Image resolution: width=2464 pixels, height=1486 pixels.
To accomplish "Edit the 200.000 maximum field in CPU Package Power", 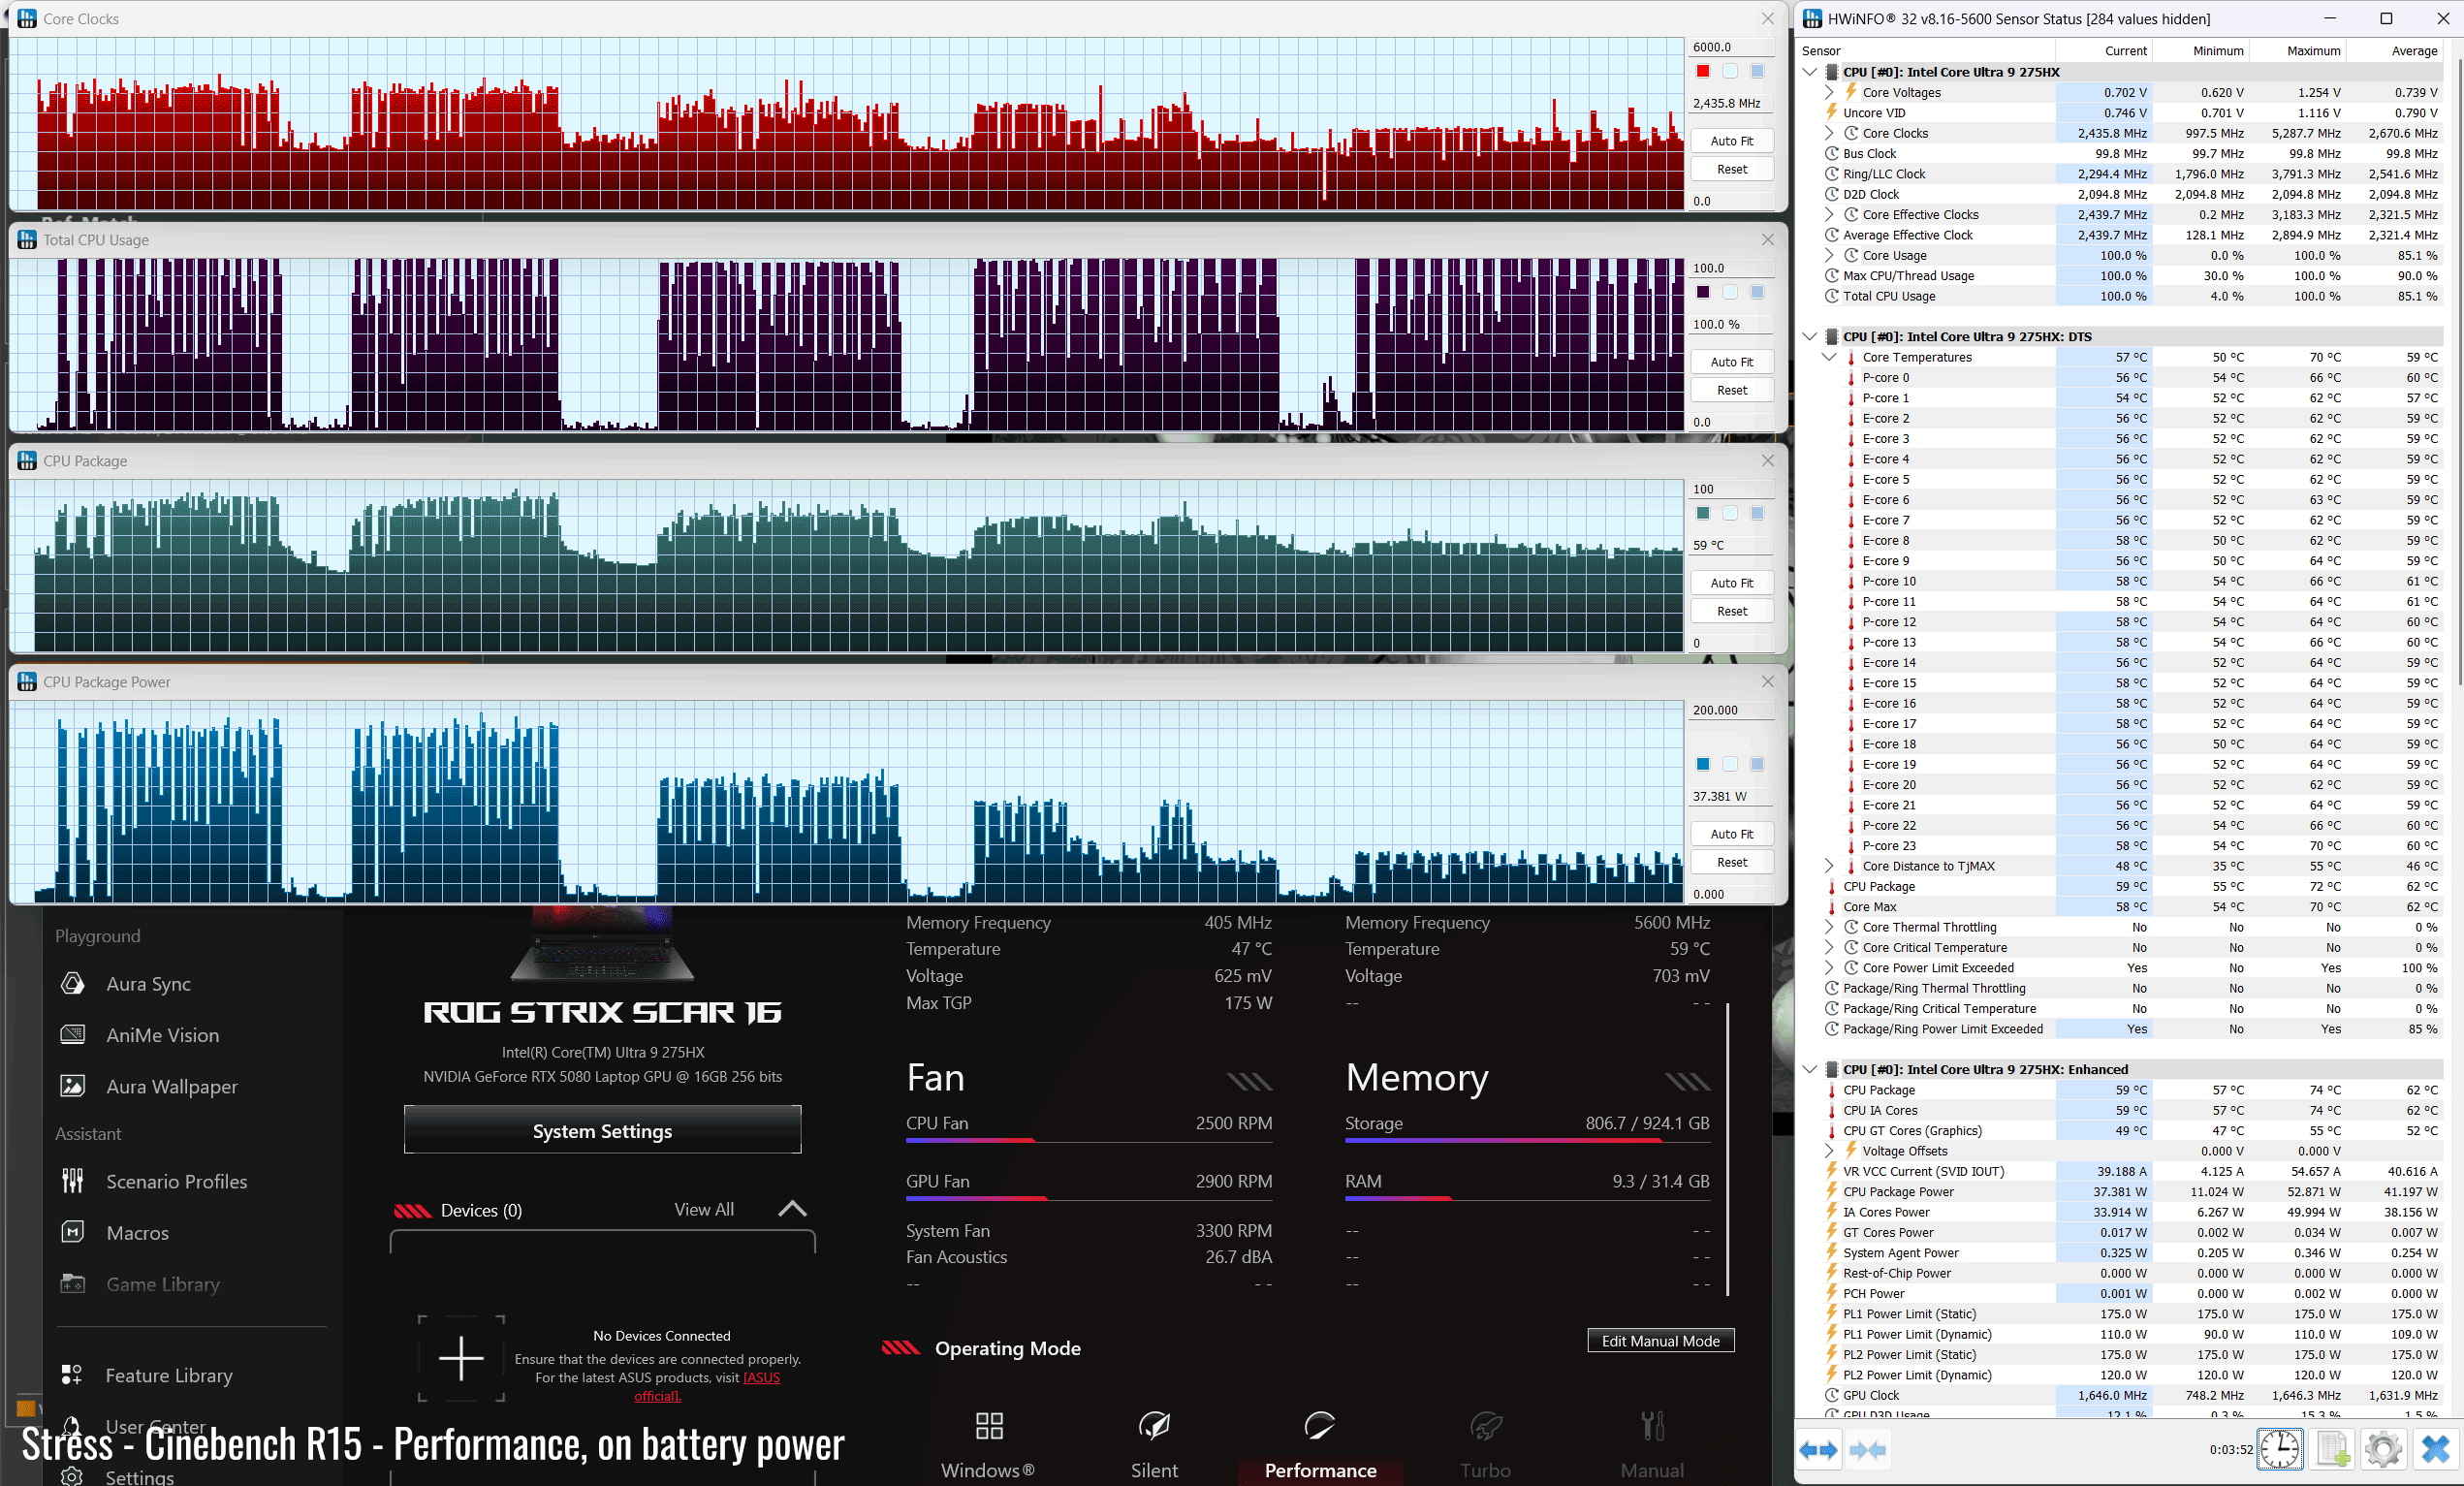I will 1731,710.
